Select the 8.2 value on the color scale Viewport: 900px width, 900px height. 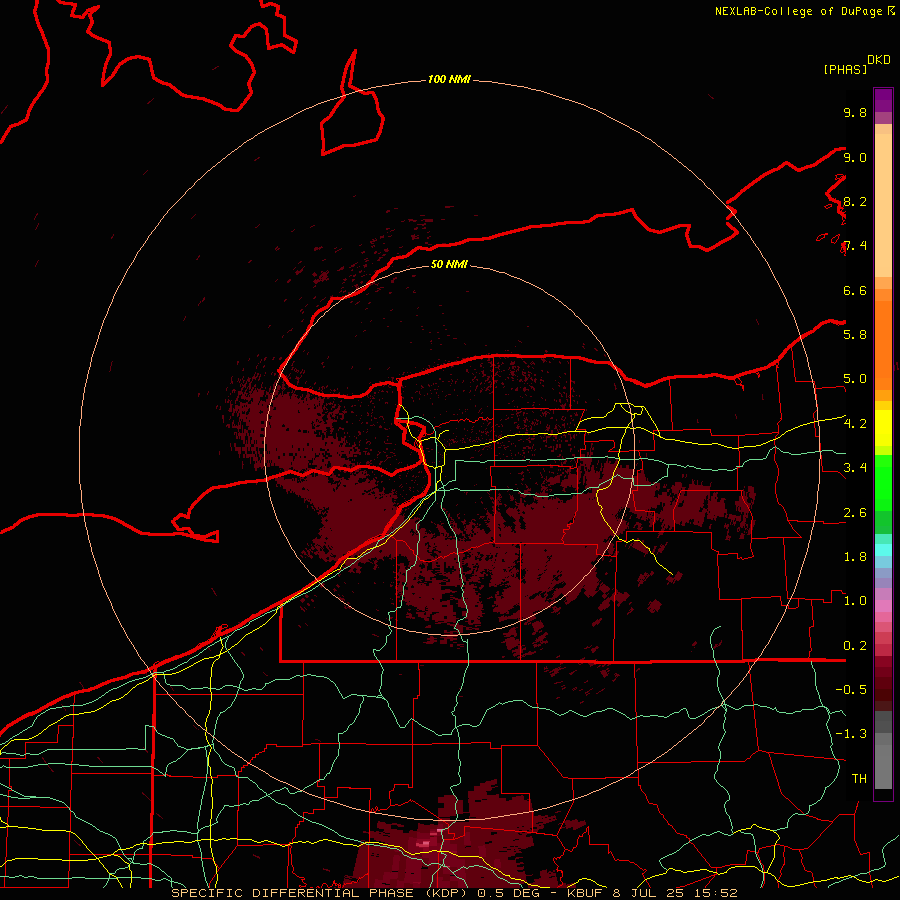(855, 201)
